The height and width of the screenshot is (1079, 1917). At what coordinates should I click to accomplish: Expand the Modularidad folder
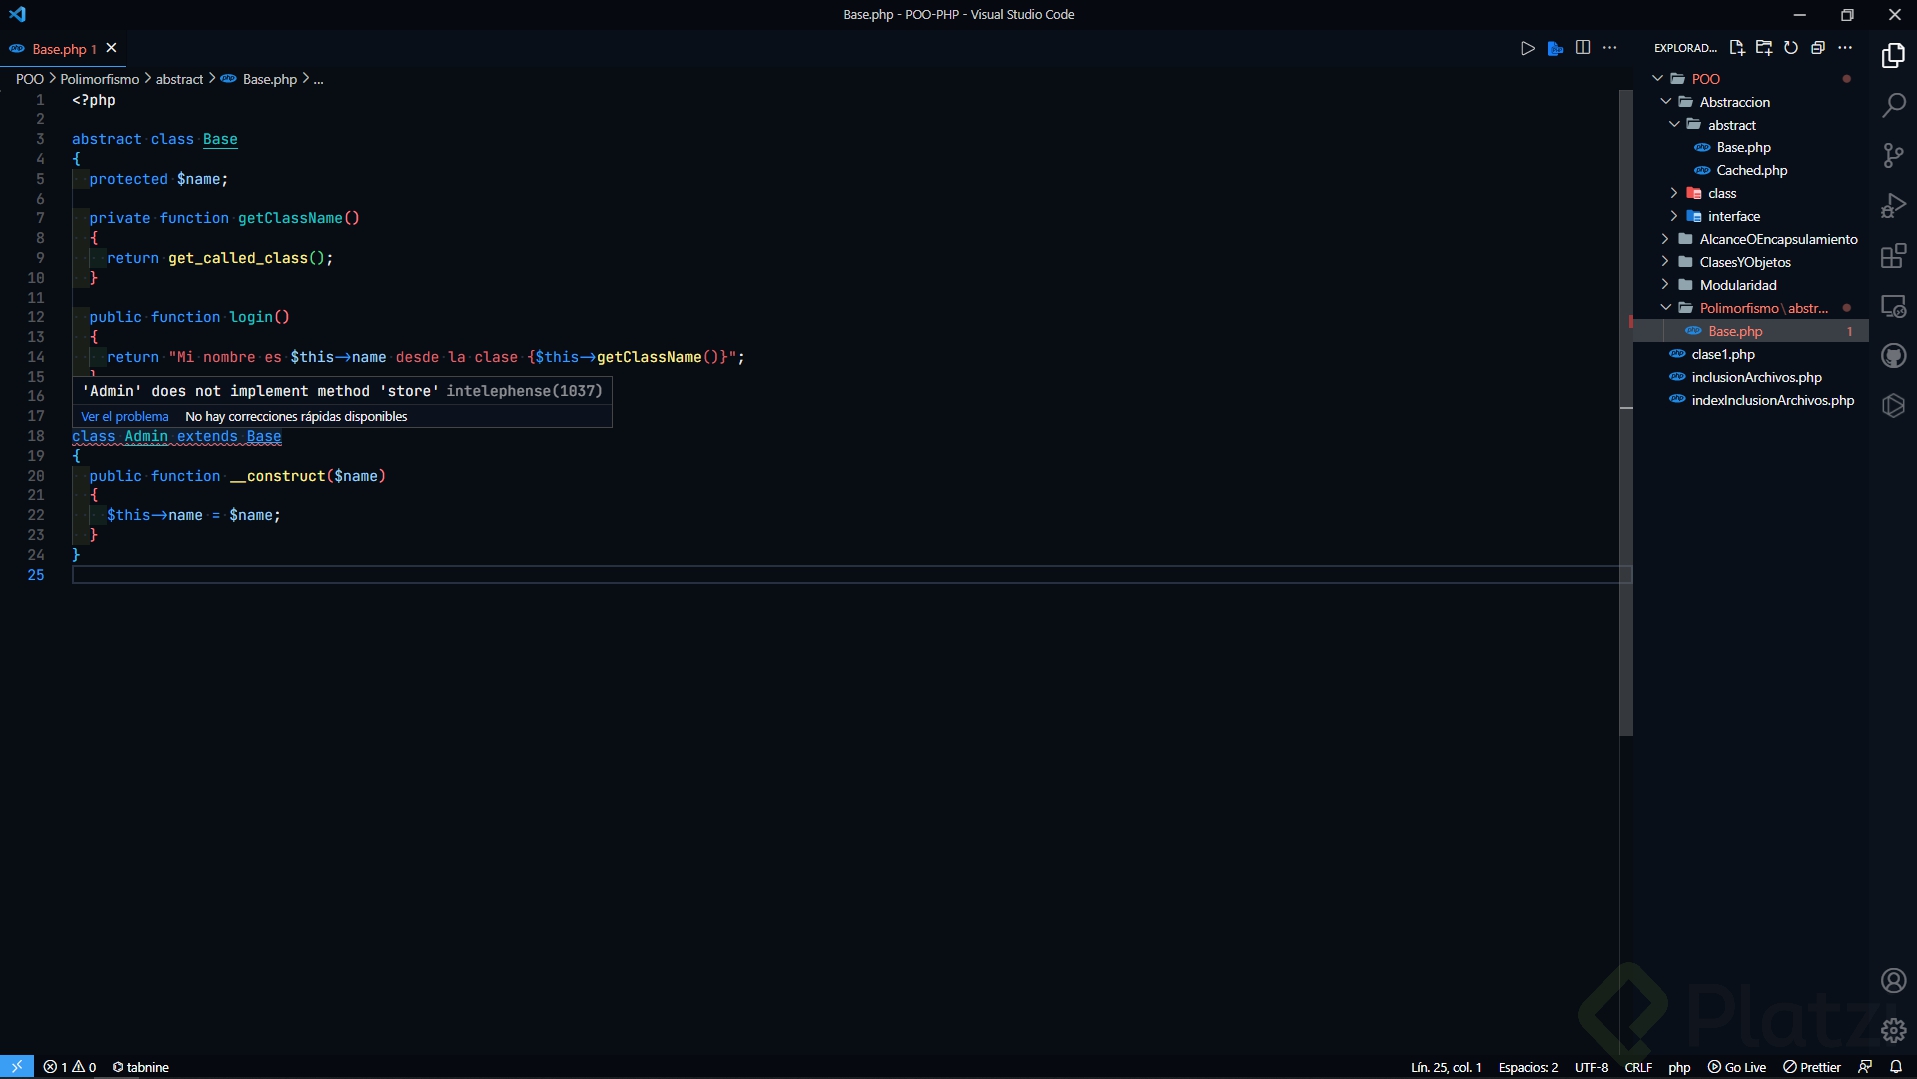1666,285
